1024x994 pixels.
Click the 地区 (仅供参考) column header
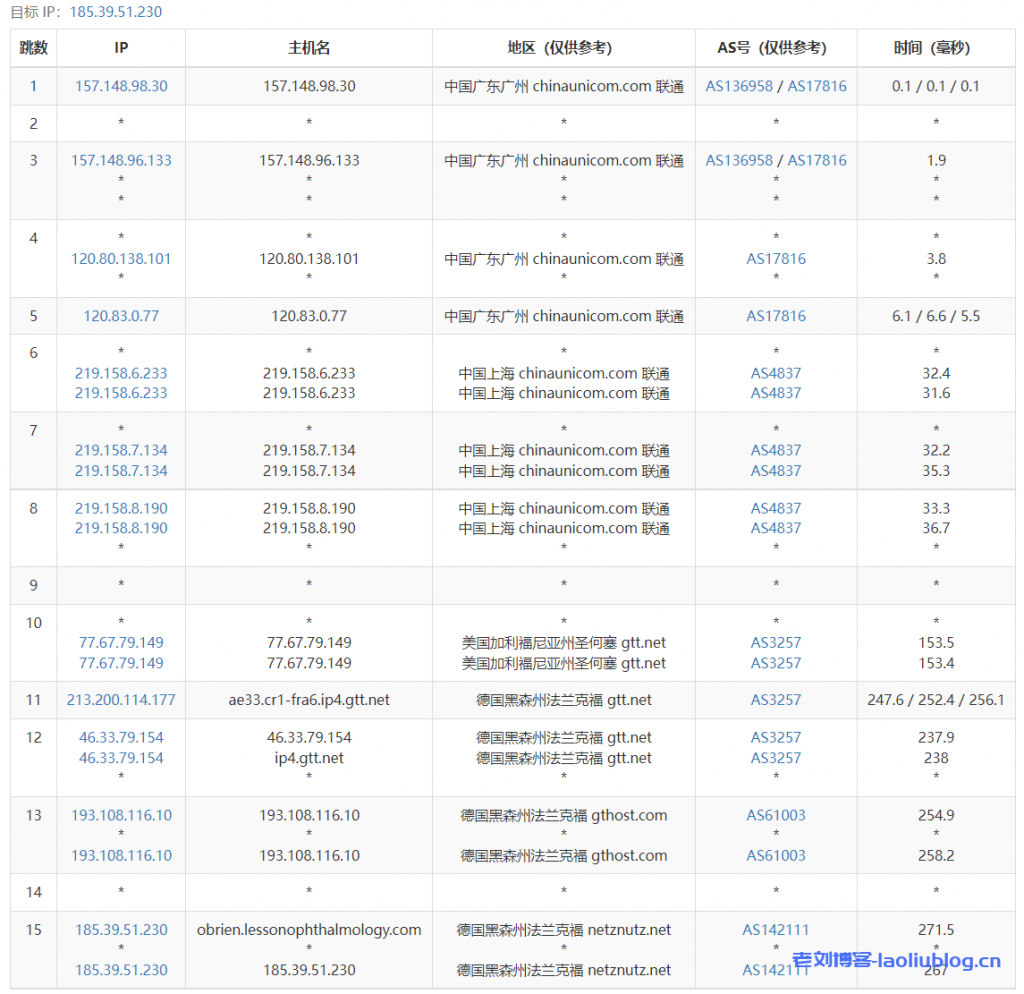point(564,48)
